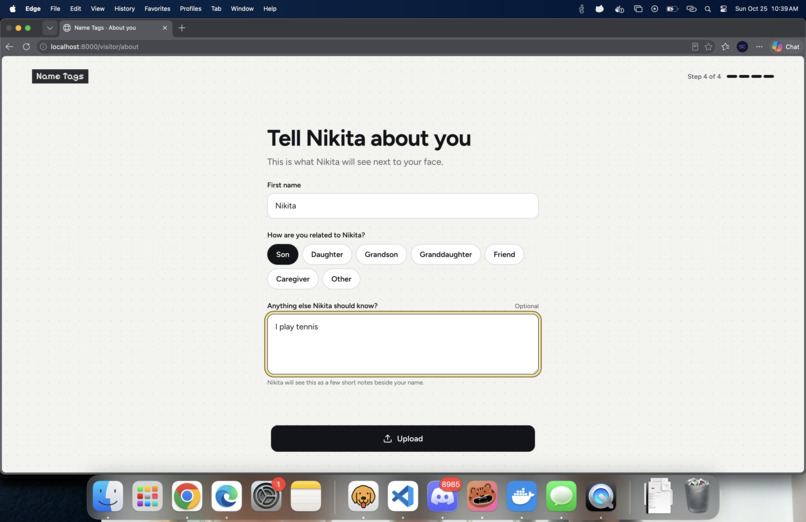Open Messages from the dock
The image size is (806, 522).
pyautogui.click(x=561, y=496)
